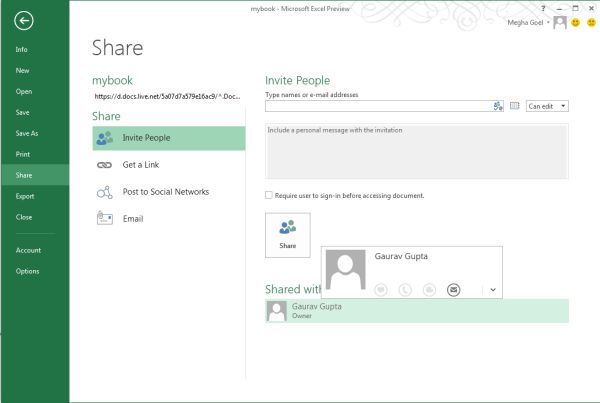
Task: Open Account settings
Action: [x=28, y=250]
